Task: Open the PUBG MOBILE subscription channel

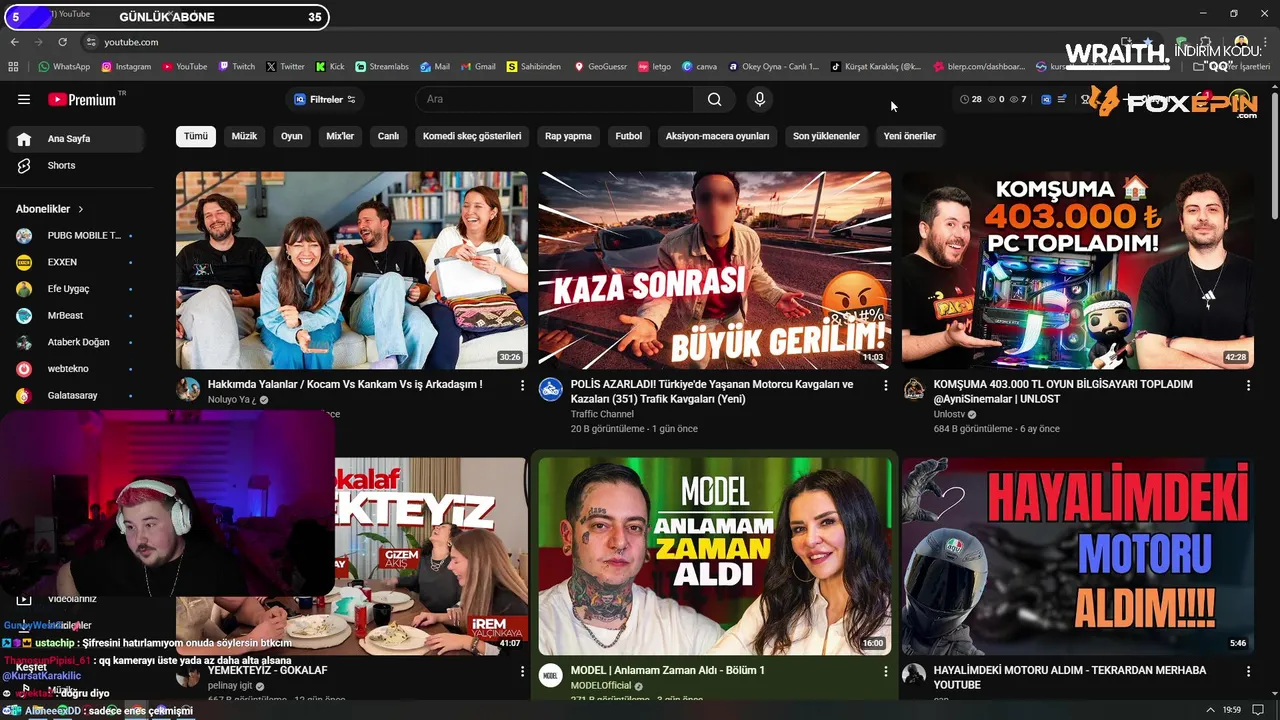Action: 76,235
